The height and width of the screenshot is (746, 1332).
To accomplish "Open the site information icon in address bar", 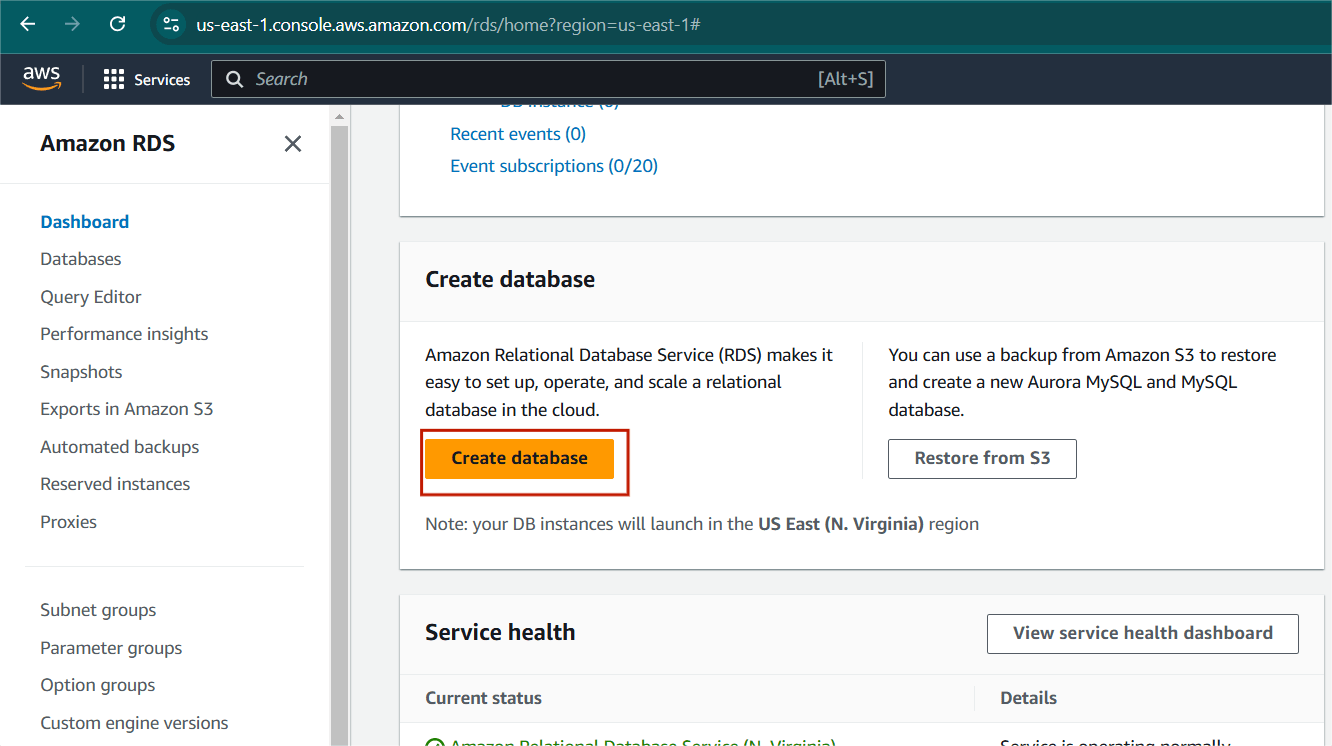I will point(171,24).
